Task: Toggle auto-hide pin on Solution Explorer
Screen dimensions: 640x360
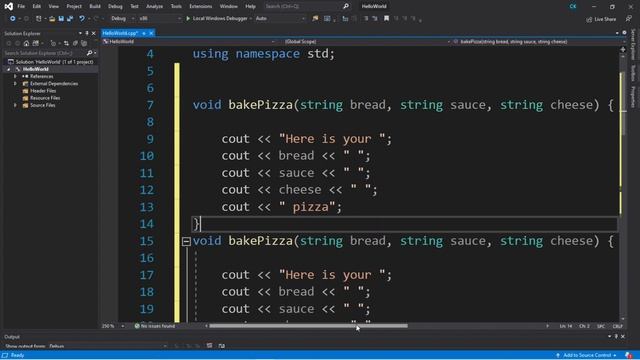Action: [87, 33]
